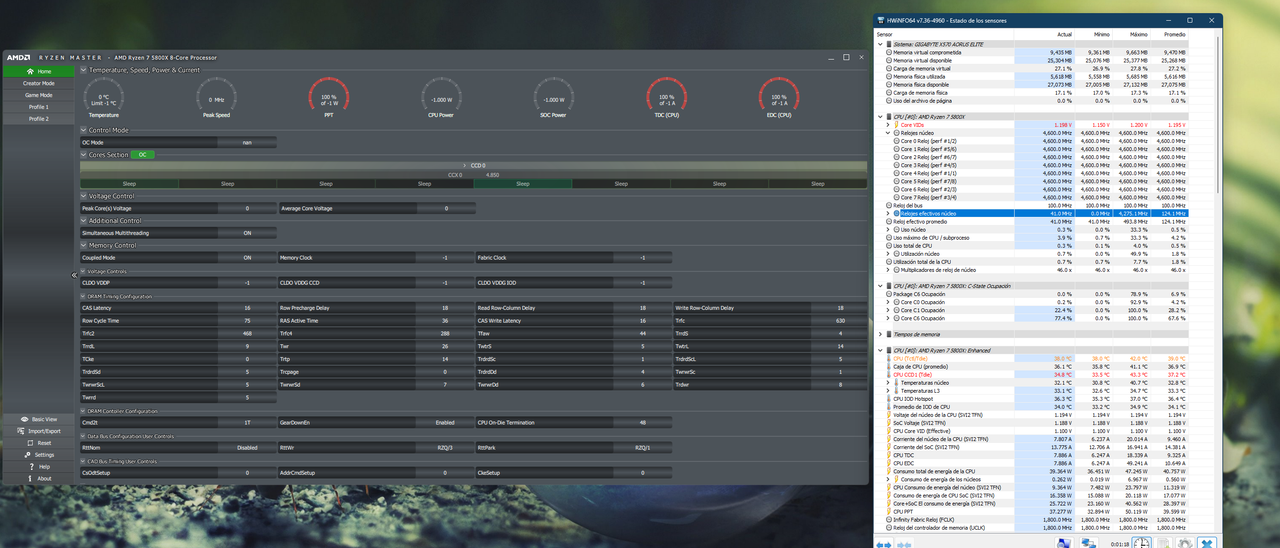Open About in Ryzen Master

40,479
